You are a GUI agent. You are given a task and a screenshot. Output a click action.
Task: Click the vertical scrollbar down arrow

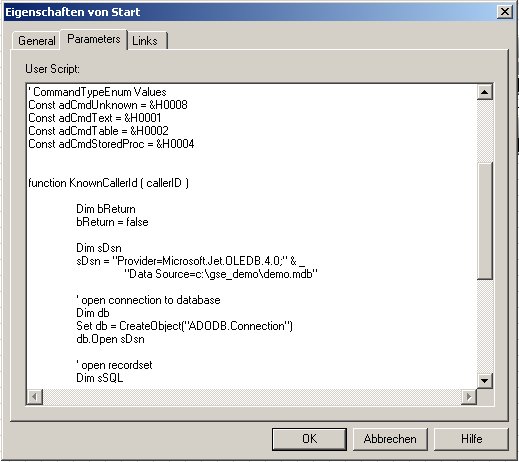coord(485,381)
